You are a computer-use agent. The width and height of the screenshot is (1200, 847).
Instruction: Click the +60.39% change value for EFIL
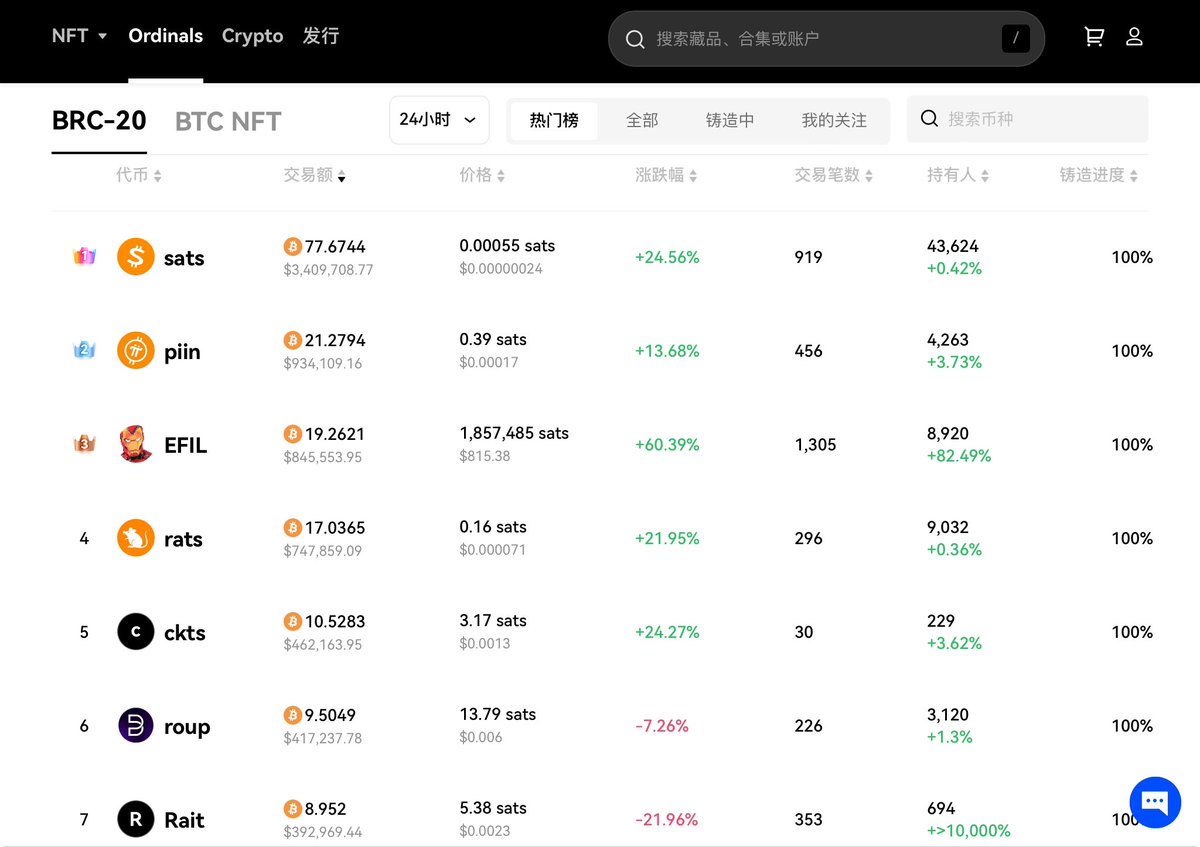pyautogui.click(x=667, y=445)
